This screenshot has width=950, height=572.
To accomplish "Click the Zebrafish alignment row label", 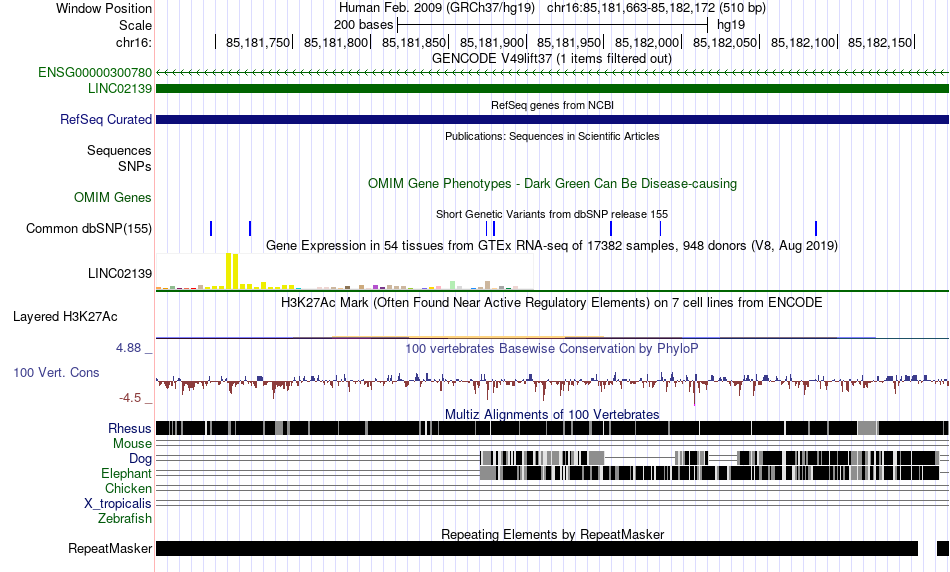I will (x=125, y=519).
